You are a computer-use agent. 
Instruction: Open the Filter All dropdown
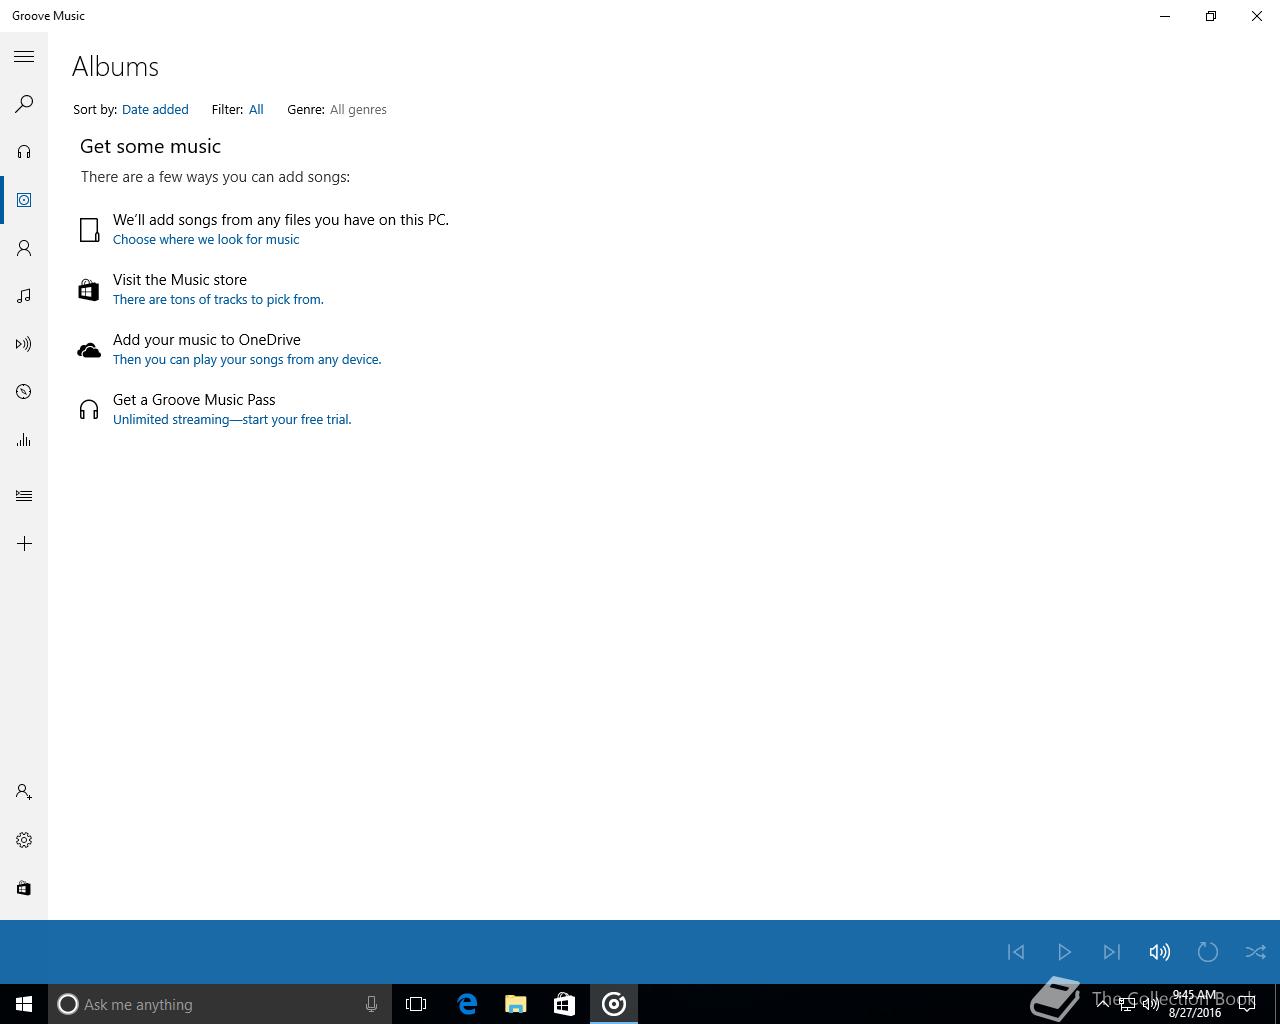coord(256,110)
